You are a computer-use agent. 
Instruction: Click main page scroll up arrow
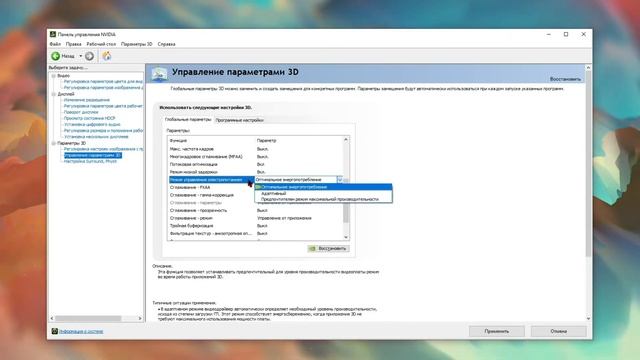point(588,68)
